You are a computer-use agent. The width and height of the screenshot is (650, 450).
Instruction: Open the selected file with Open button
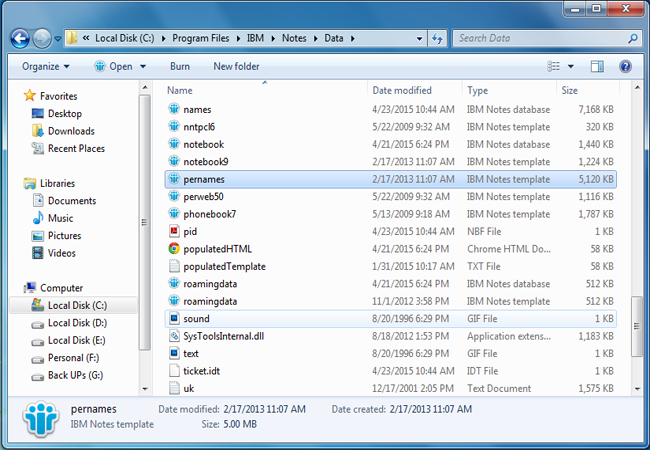pos(113,66)
